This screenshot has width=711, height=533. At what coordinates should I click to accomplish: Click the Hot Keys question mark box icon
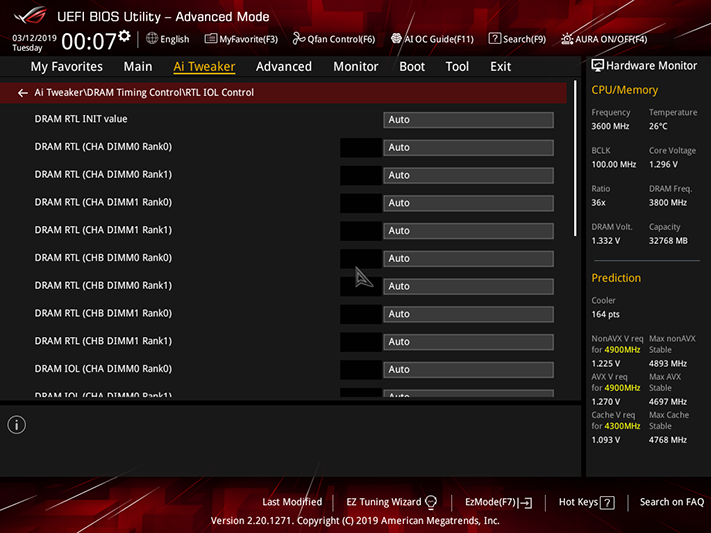(x=607, y=503)
